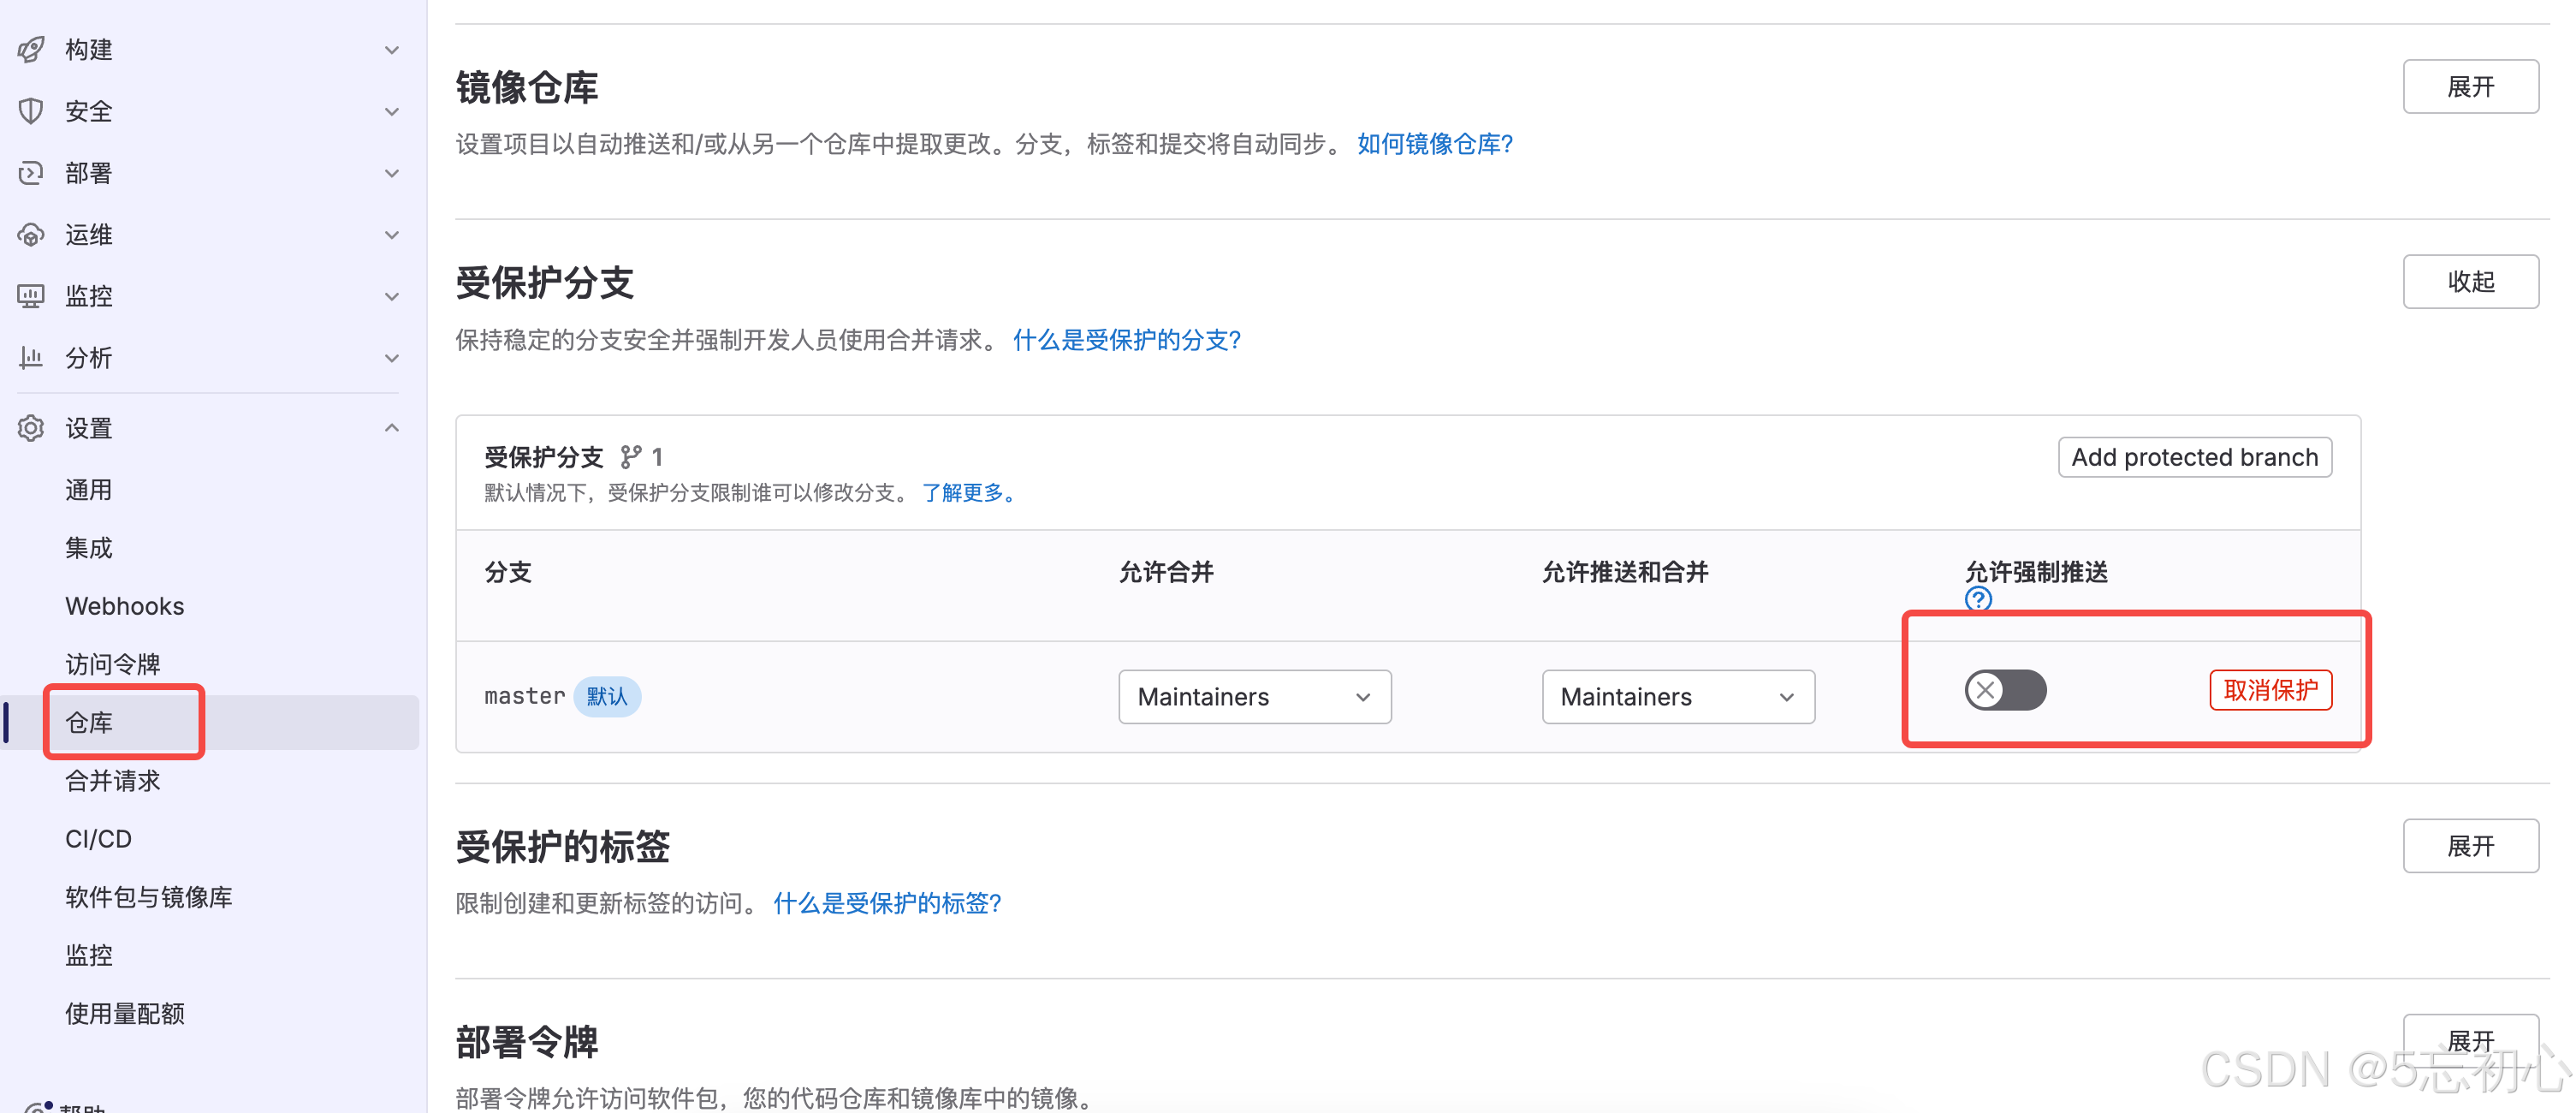Click the 分支 column header

point(508,572)
